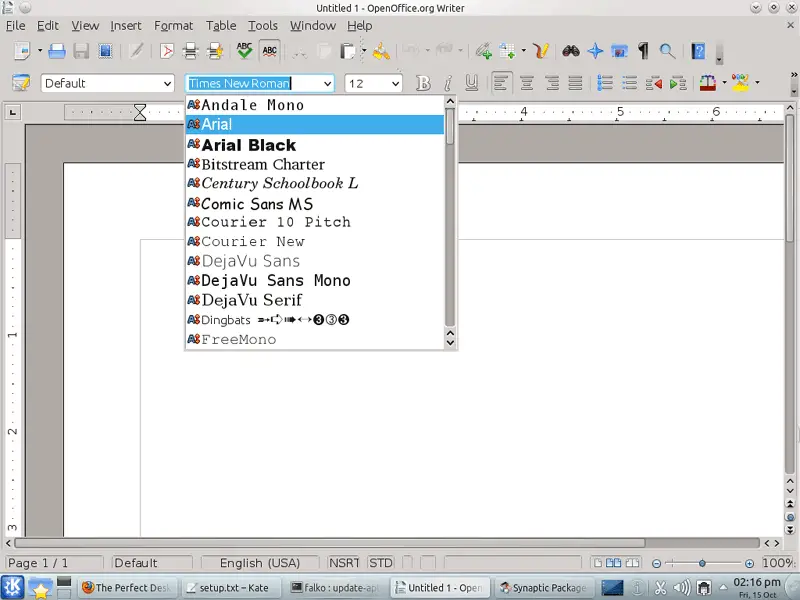Expand Table insert dropdown arrow

point(523,51)
